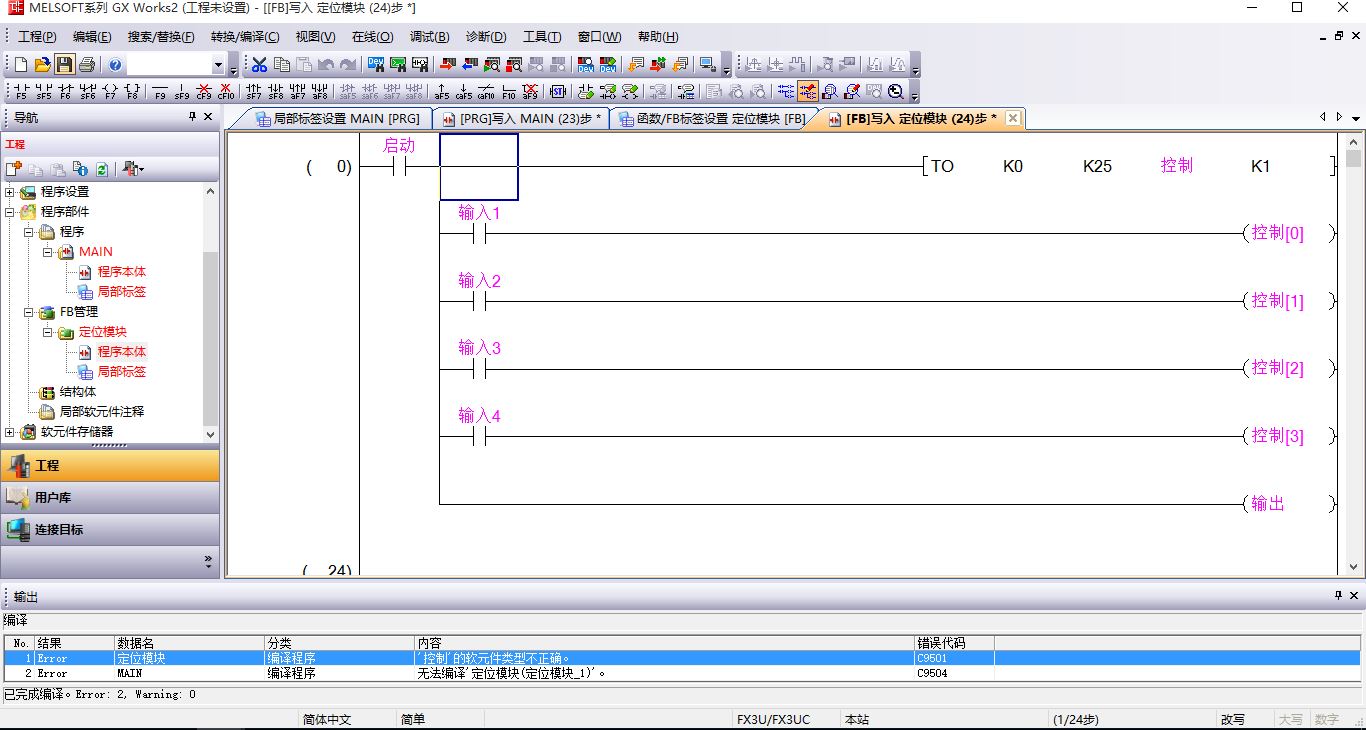Viewport: 1366px width, 730px height.
Task: Toggle the highlighted ladder display mode icon
Action: pyautogui.click(x=807, y=92)
